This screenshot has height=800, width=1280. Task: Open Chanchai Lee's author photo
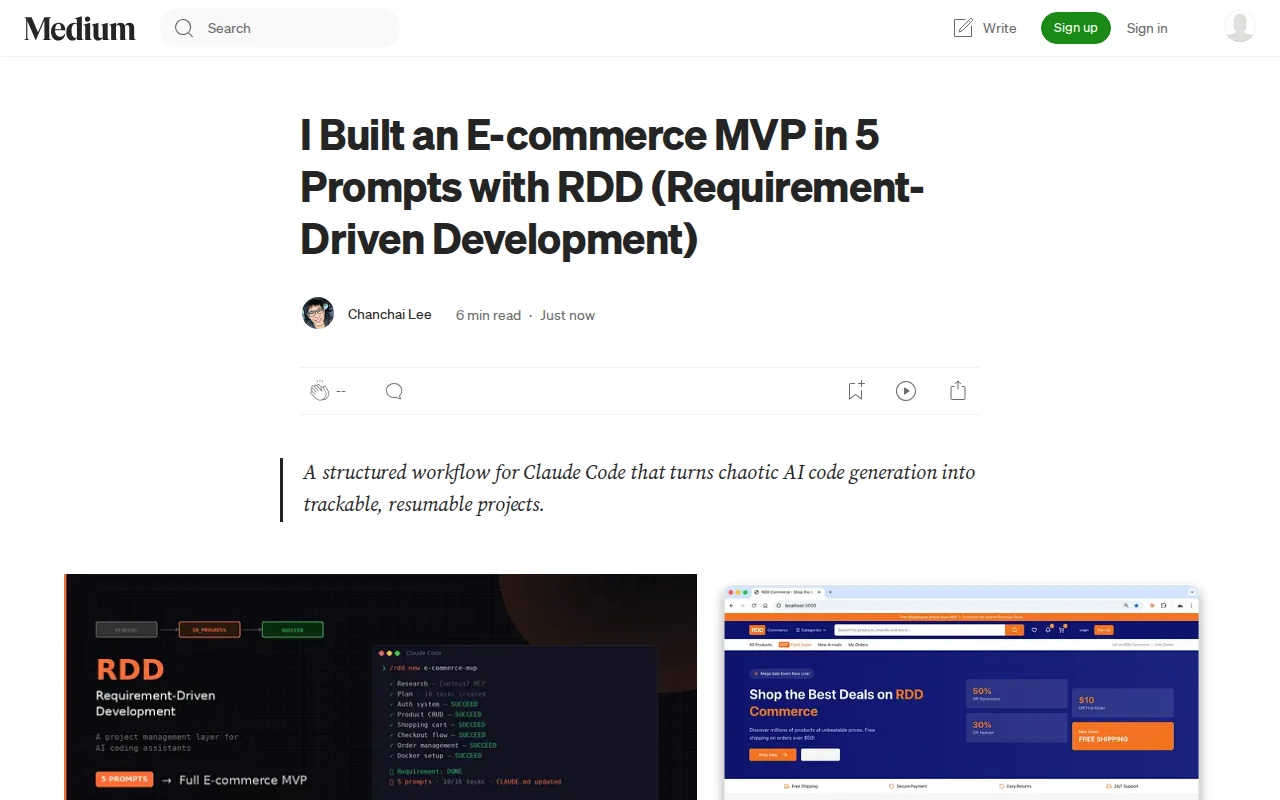[x=318, y=313]
